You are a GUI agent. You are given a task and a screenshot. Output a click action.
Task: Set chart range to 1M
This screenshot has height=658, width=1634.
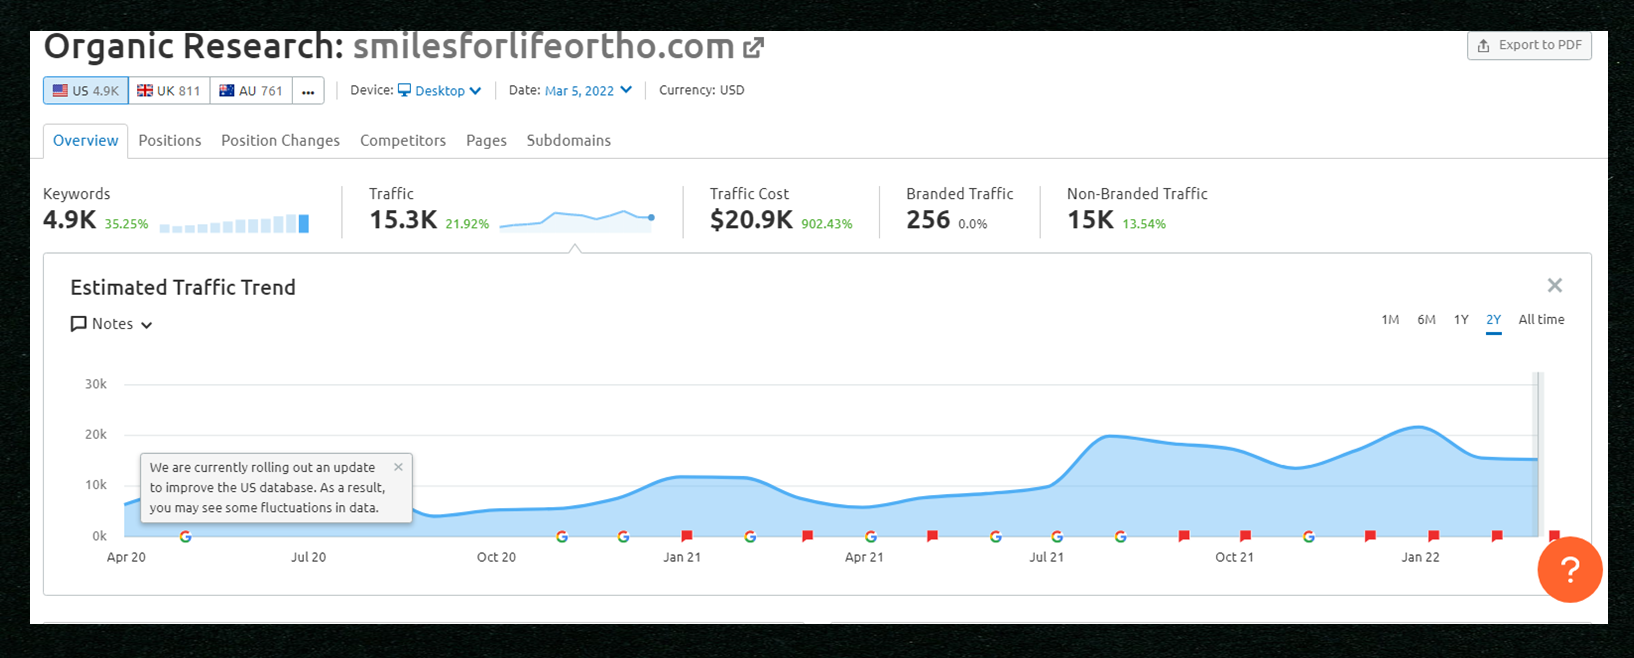click(x=1390, y=320)
